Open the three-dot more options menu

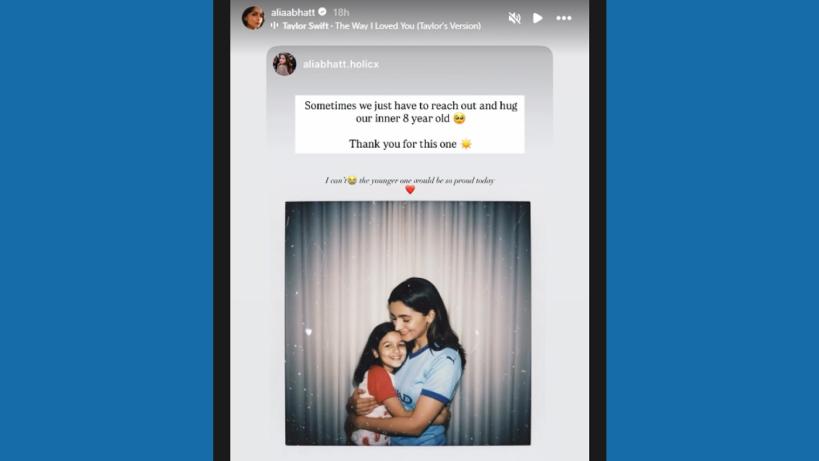tap(564, 18)
